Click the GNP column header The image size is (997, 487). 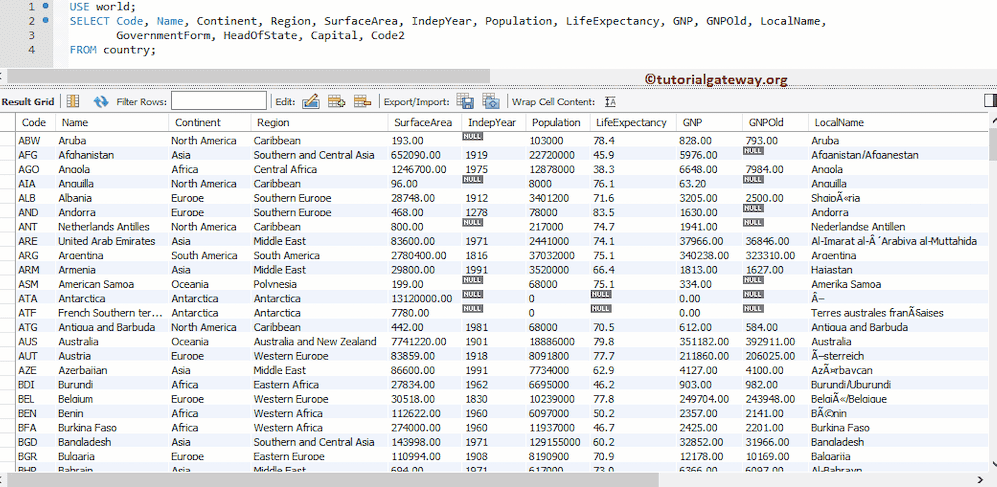click(x=708, y=123)
